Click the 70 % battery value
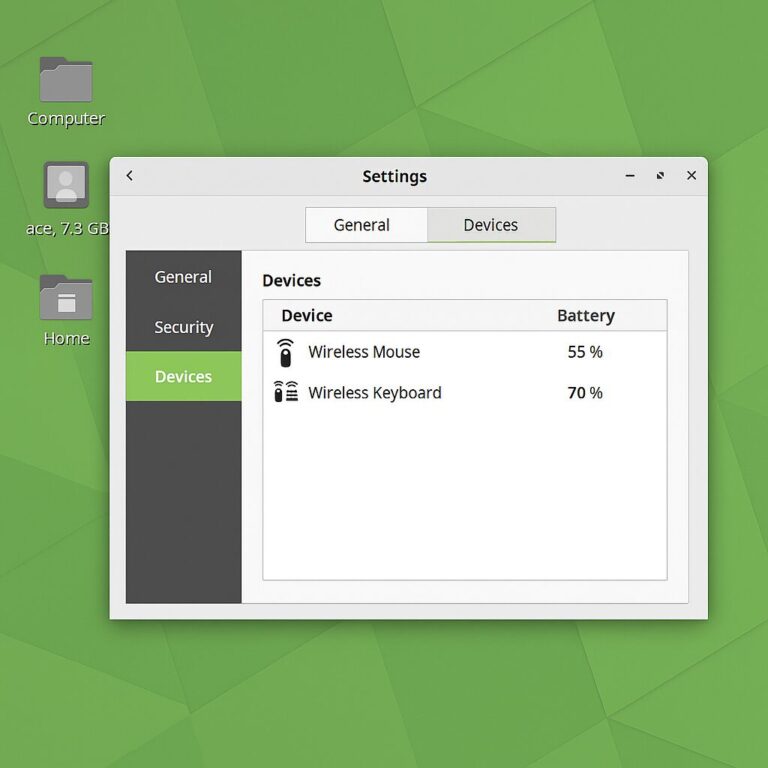 tap(585, 393)
